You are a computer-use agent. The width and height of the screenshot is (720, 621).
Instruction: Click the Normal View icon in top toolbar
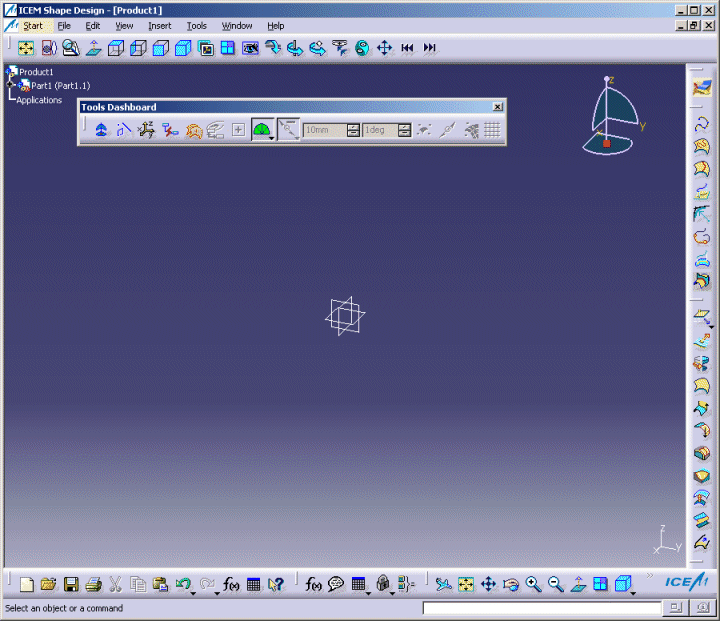[x=94, y=48]
